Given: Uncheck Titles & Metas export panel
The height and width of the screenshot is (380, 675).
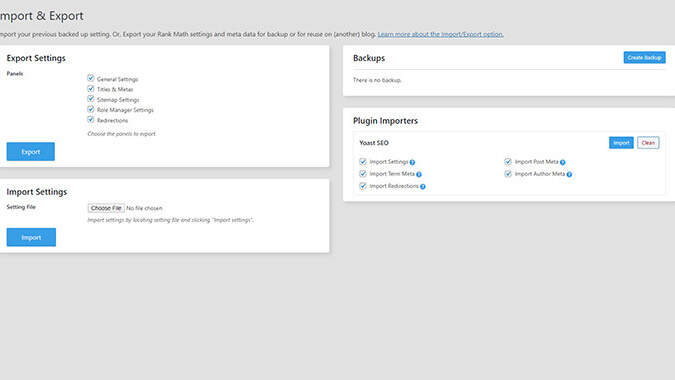Looking at the screenshot, I should (x=90, y=88).
